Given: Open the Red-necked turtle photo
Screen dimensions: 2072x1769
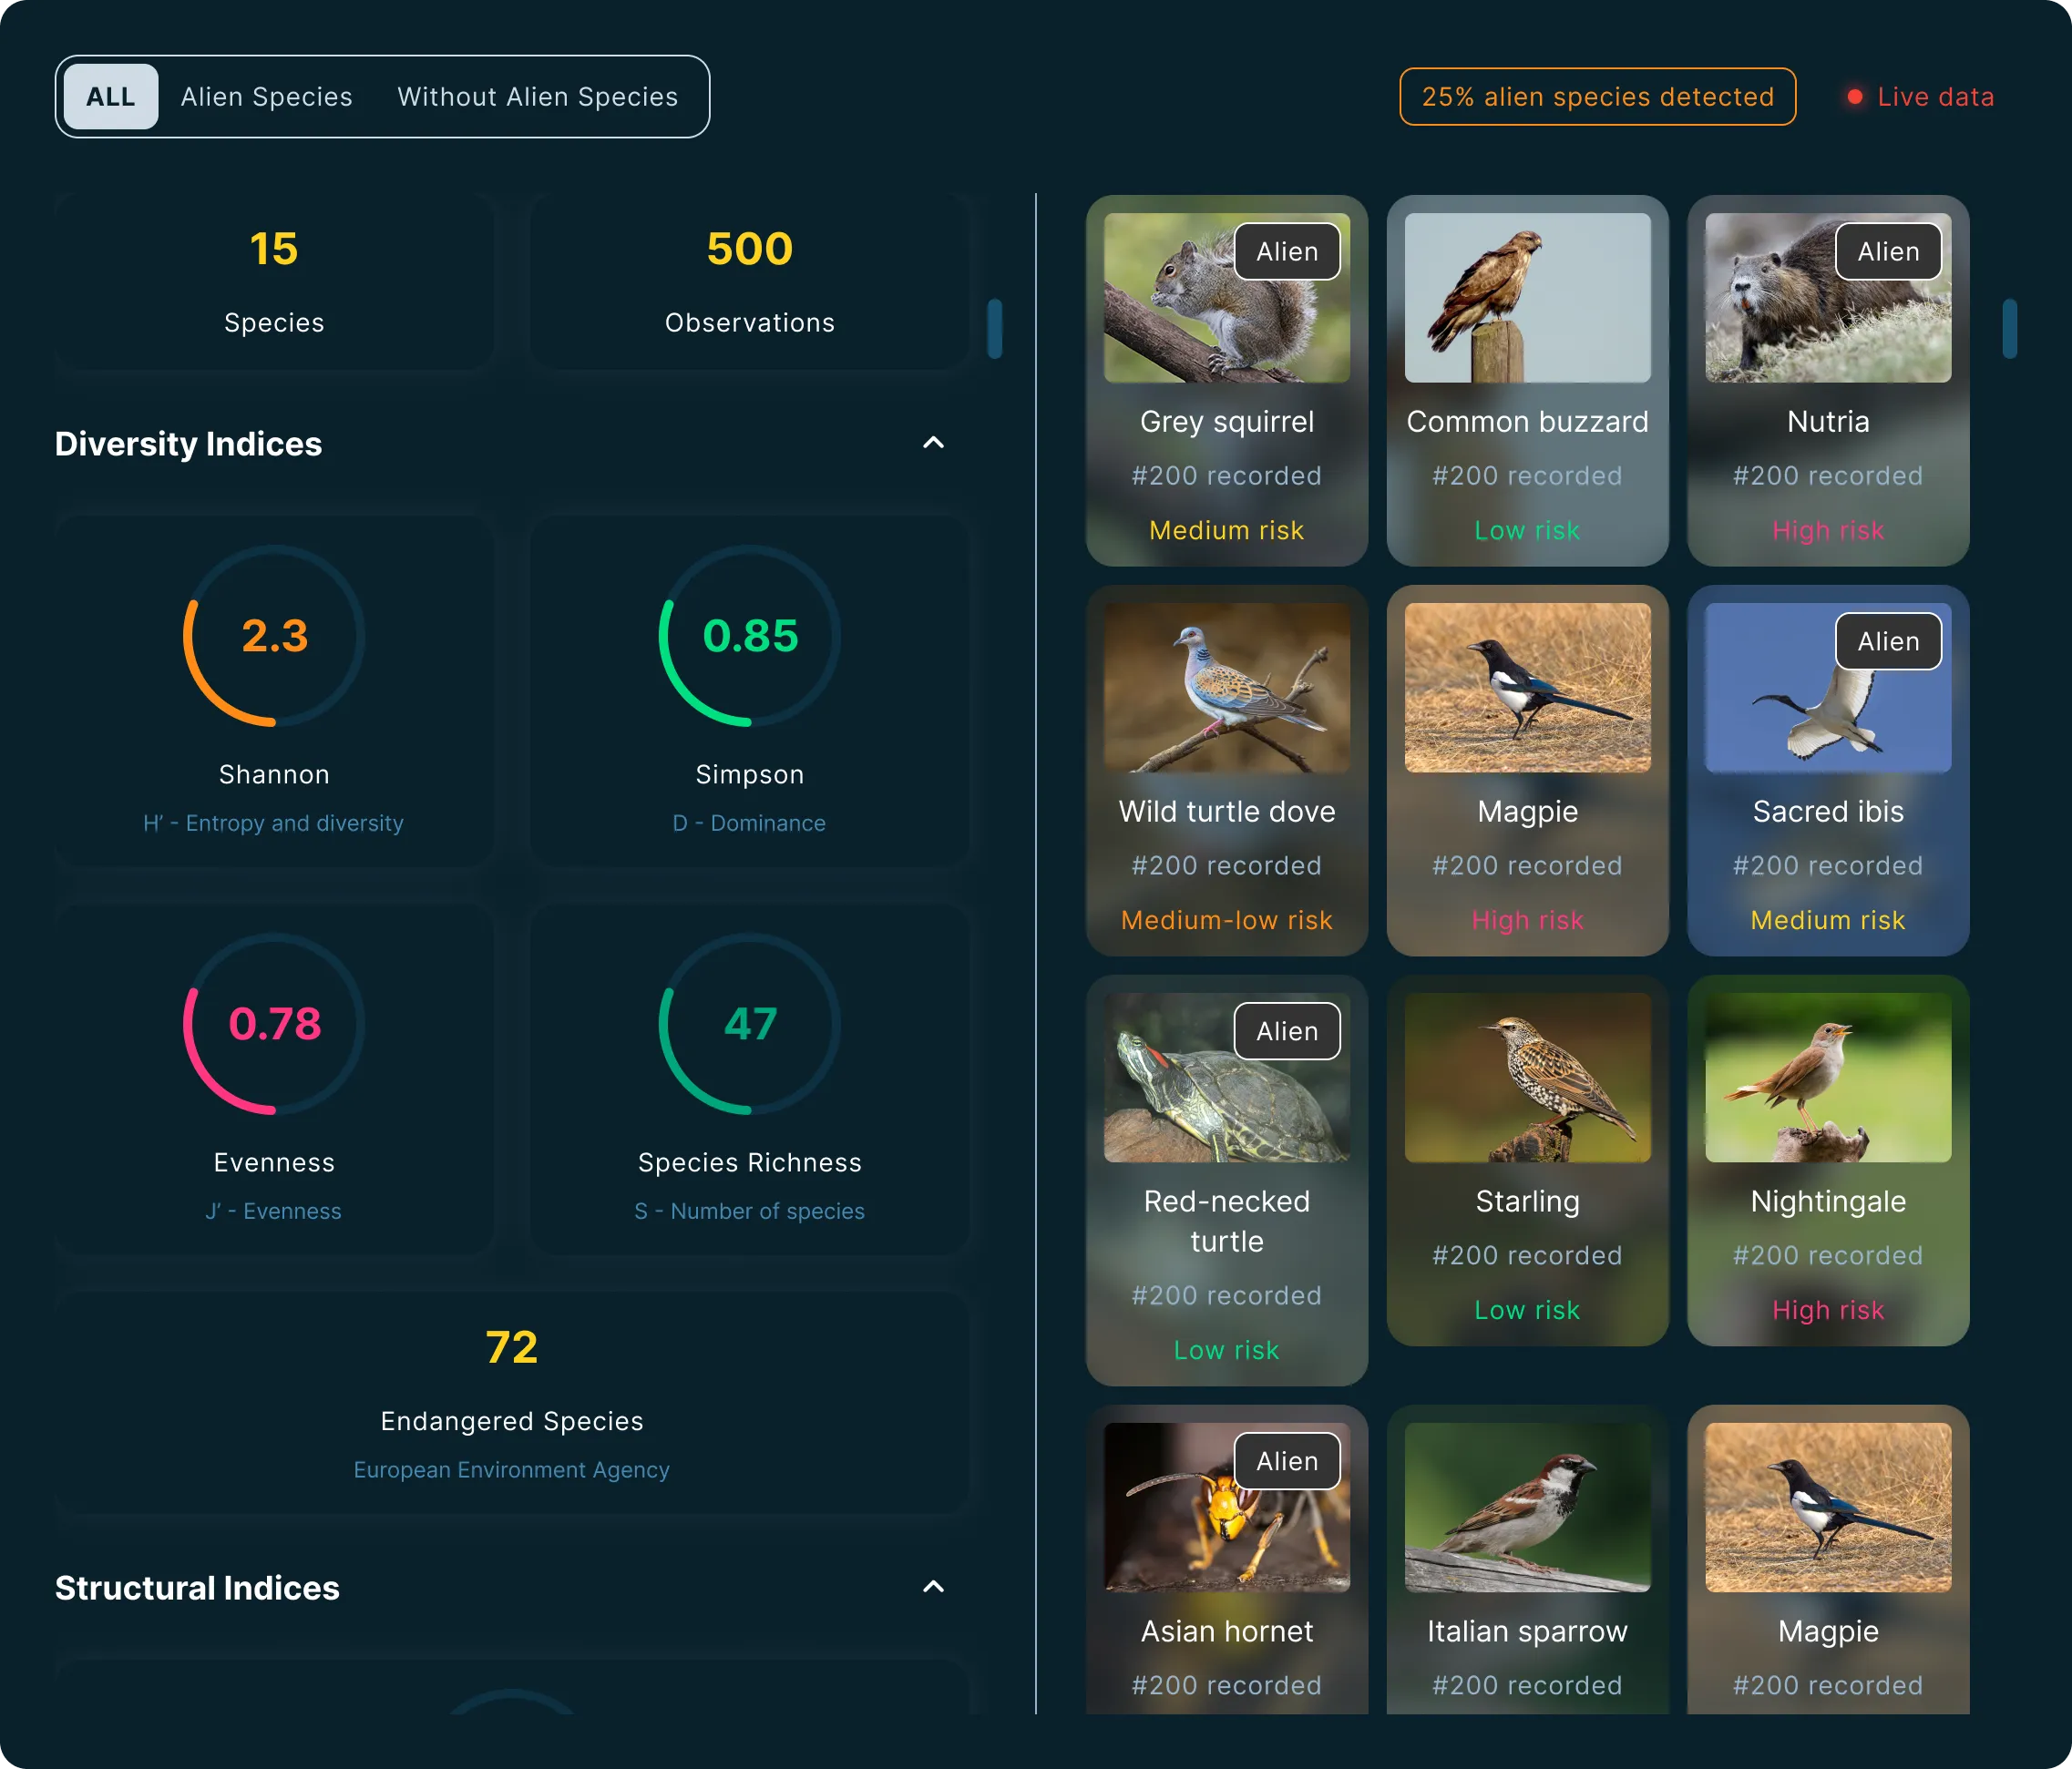Looking at the screenshot, I should 1227,1078.
